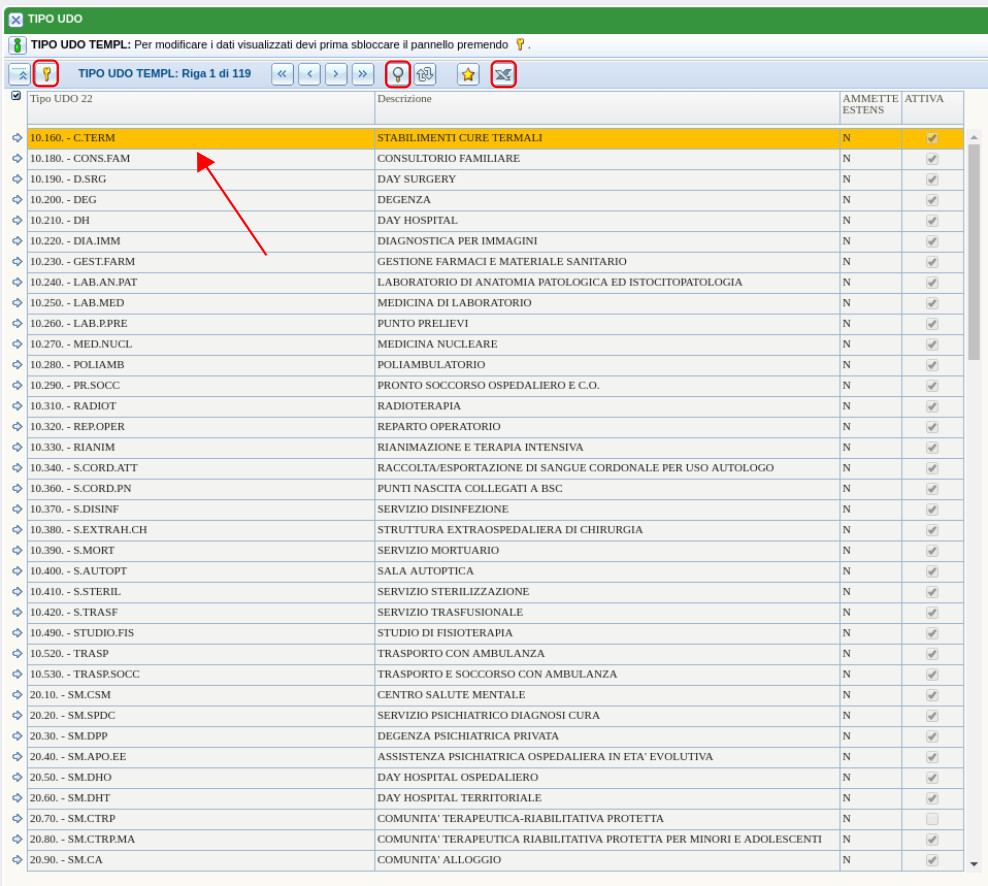Refresh data with the reload arrows icon
This screenshot has width=988, height=886.
point(425,74)
